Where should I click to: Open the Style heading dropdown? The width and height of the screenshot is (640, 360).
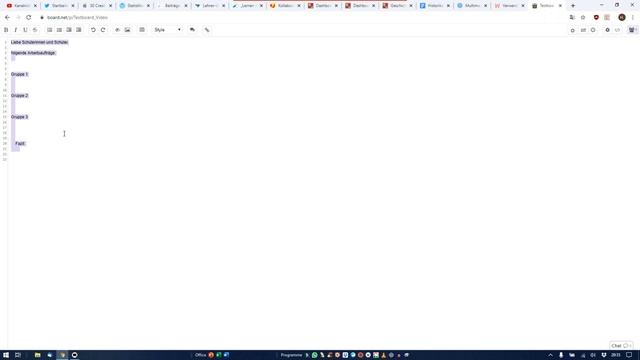click(x=167, y=30)
